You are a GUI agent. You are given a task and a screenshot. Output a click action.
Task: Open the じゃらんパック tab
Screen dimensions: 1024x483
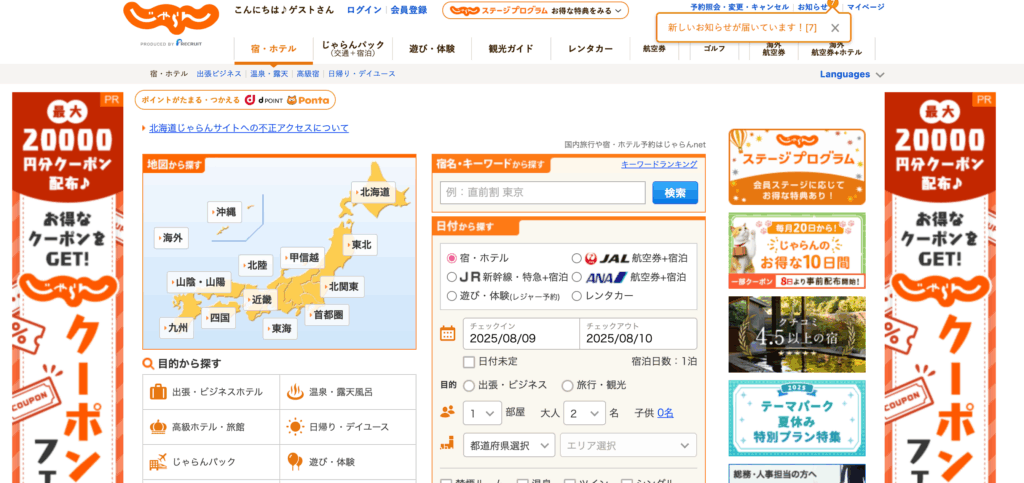pyautogui.click(x=353, y=49)
